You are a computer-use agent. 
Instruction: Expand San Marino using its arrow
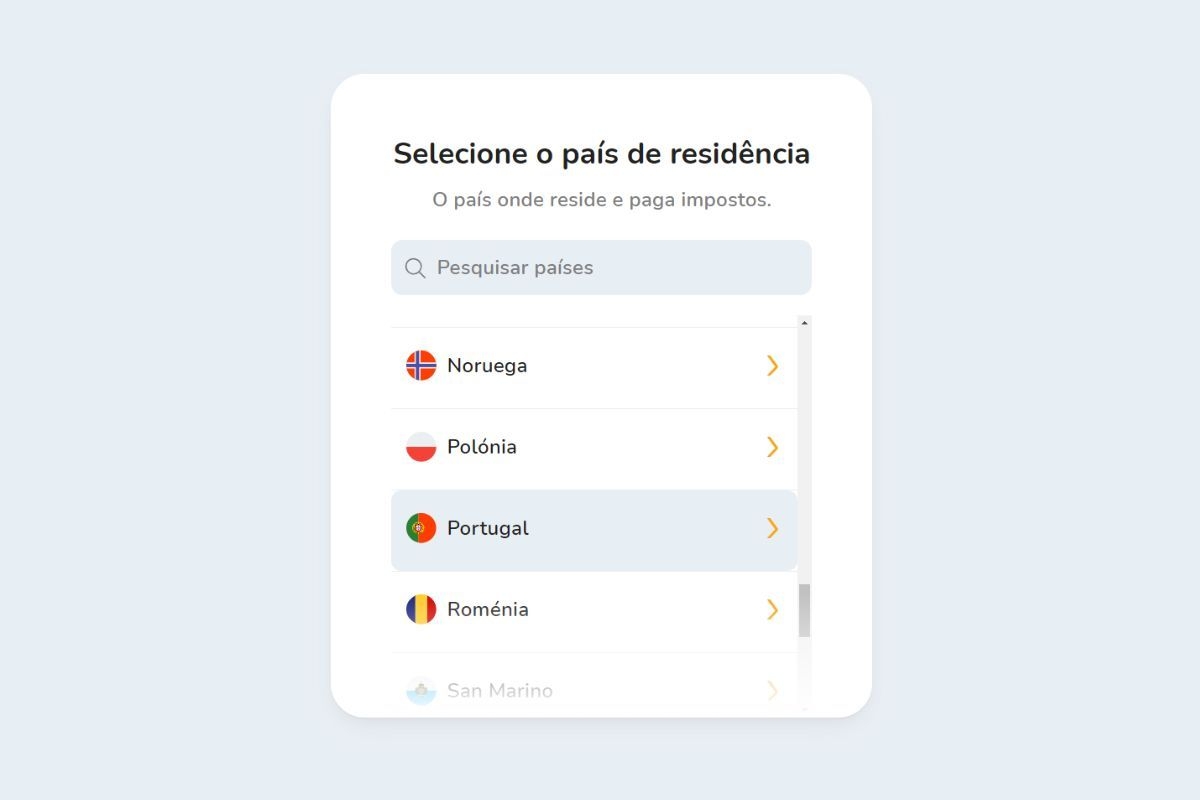click(x=772, y=690)
